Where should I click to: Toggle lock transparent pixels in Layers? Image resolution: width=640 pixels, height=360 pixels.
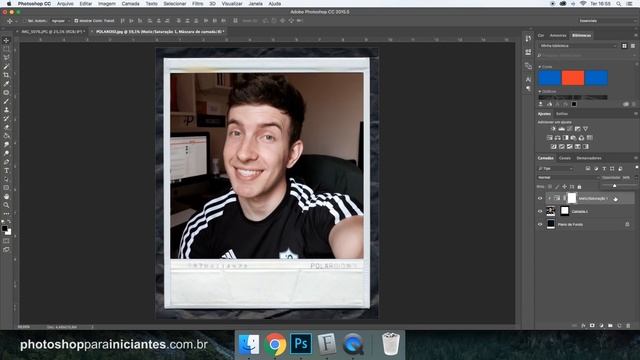coord(550,187)
